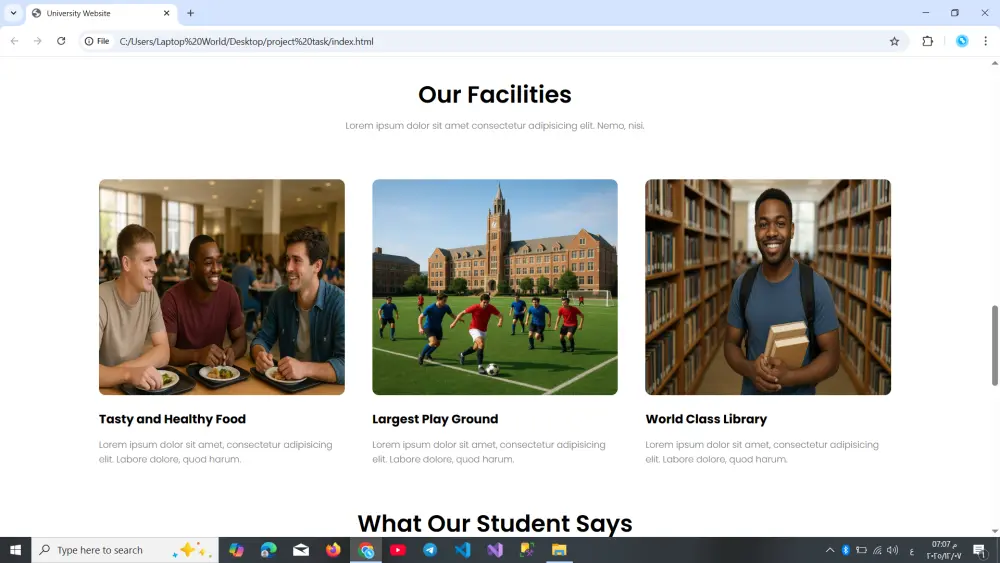Open Telegram from the taskbar
Screen dimensions: 1000x563
(430, 550)
